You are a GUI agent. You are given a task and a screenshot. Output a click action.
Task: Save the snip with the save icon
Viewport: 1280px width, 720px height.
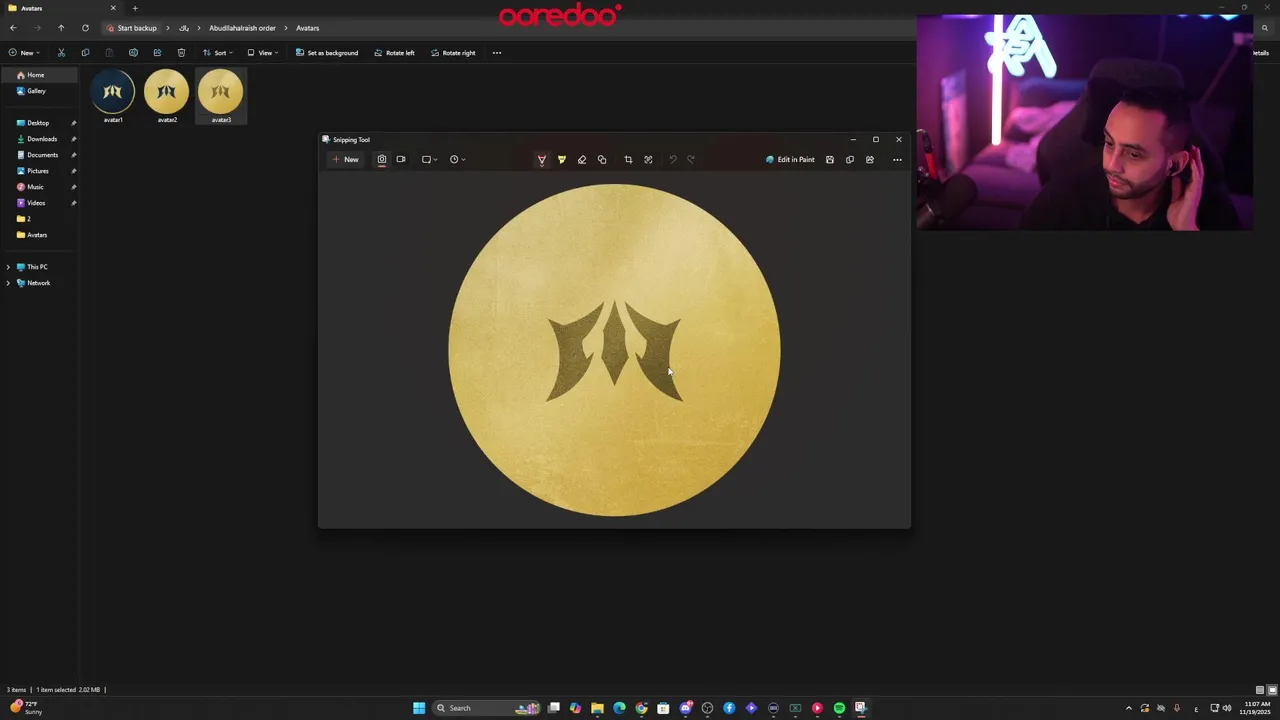point(830,160)
